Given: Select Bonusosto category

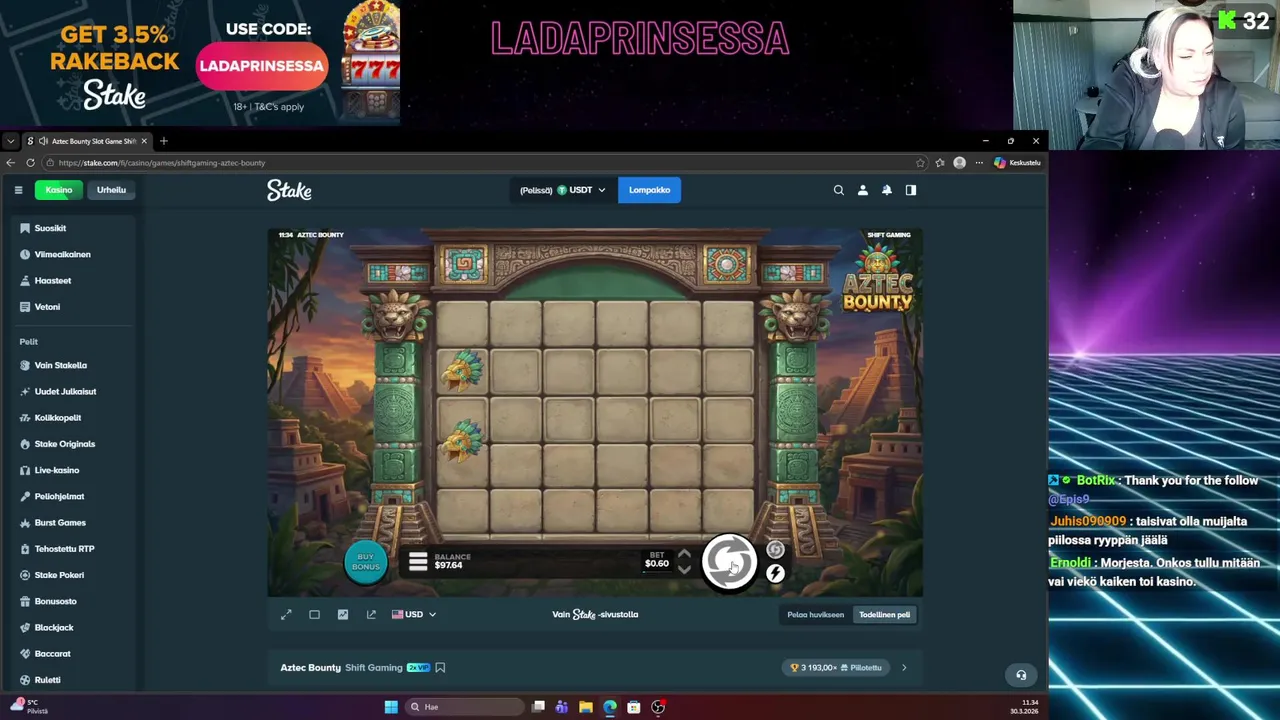Looking at the screenshot, I should [x=75, y=601].
